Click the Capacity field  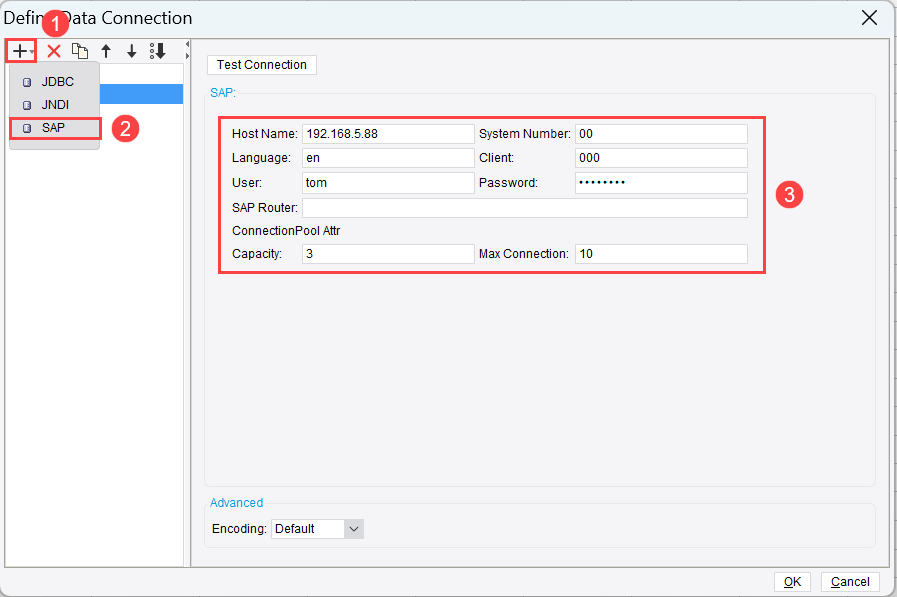pyautogui.click(x=388, y=254)
